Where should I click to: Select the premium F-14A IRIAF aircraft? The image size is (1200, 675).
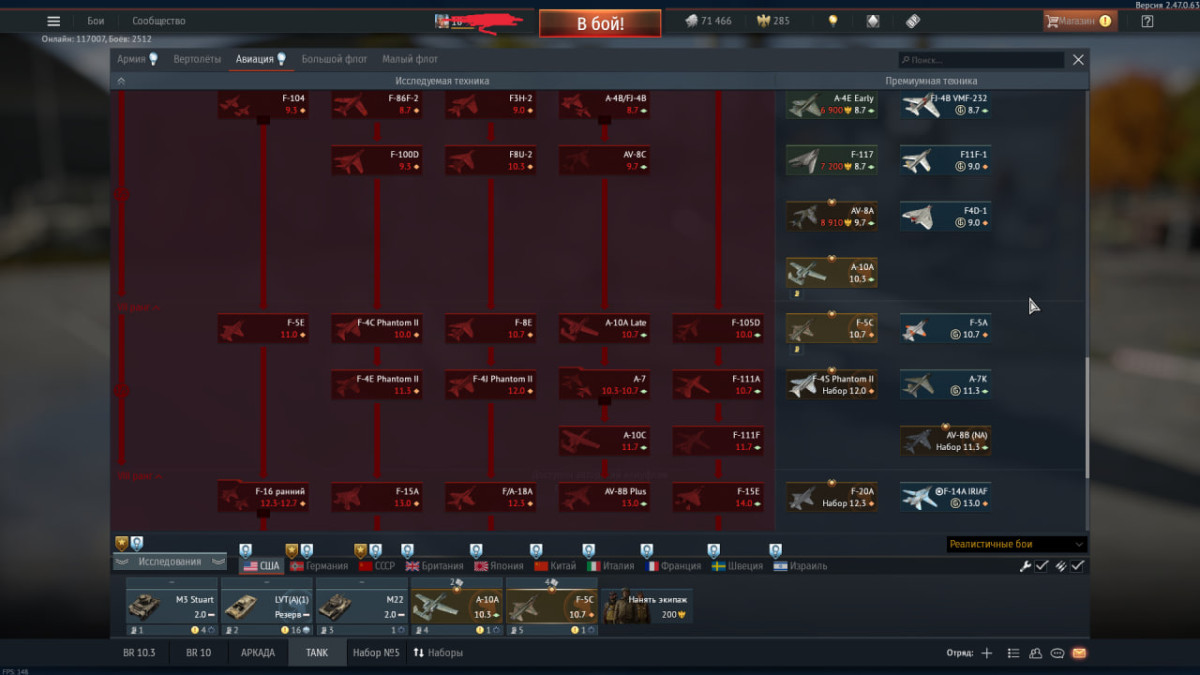pyautogui.click(x=946, y=497)
